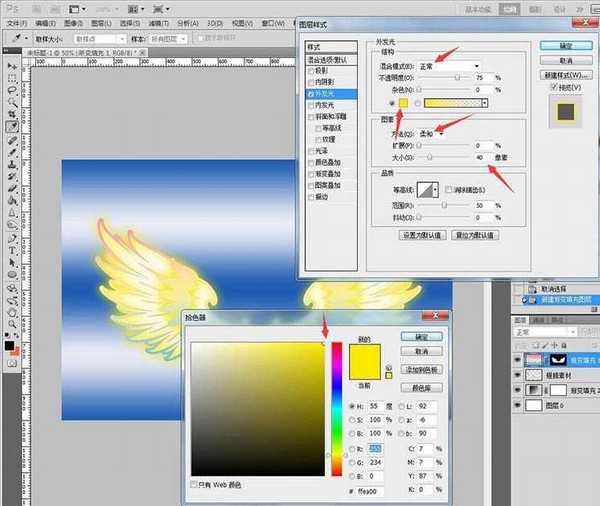Click the foreground color swatch in toolbox

8,344
